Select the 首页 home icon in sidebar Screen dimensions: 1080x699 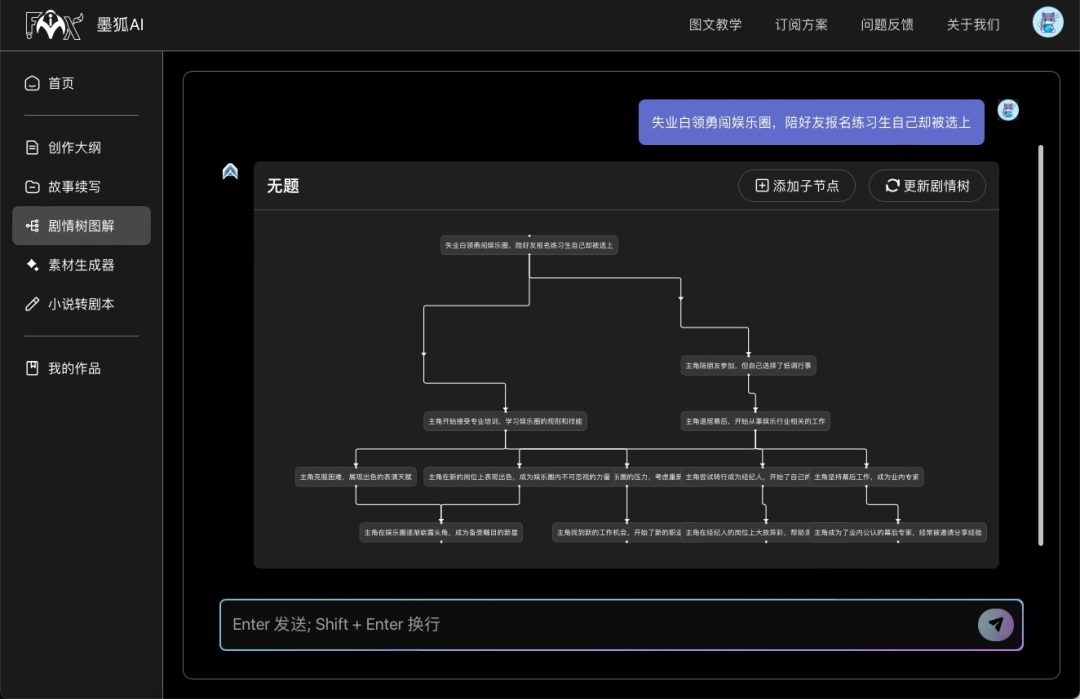click(33, 83)
